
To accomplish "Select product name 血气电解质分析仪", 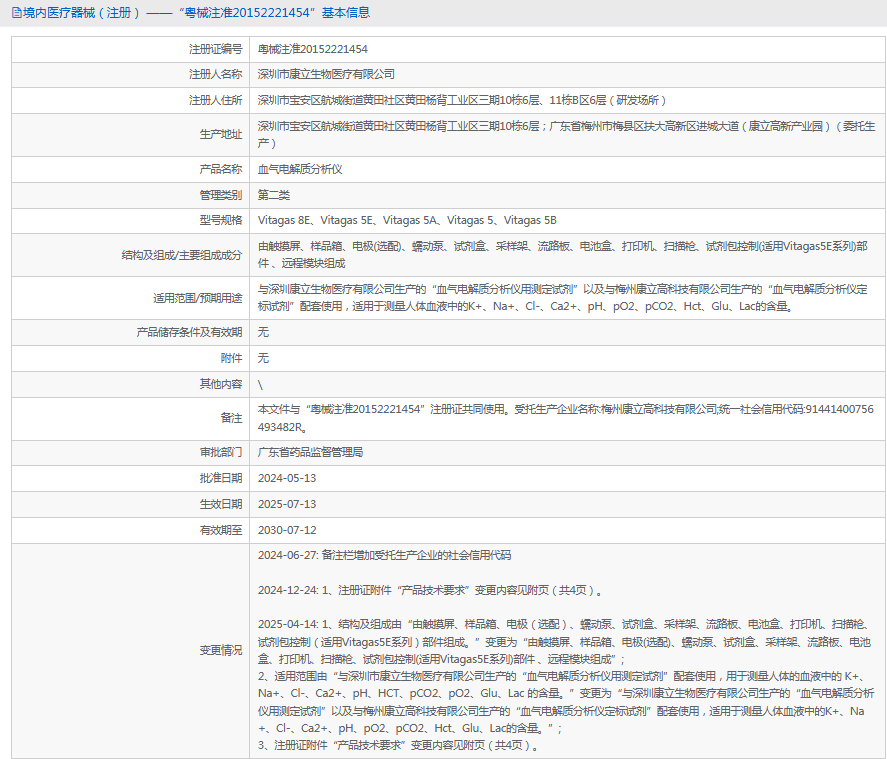I will [300, 169].
